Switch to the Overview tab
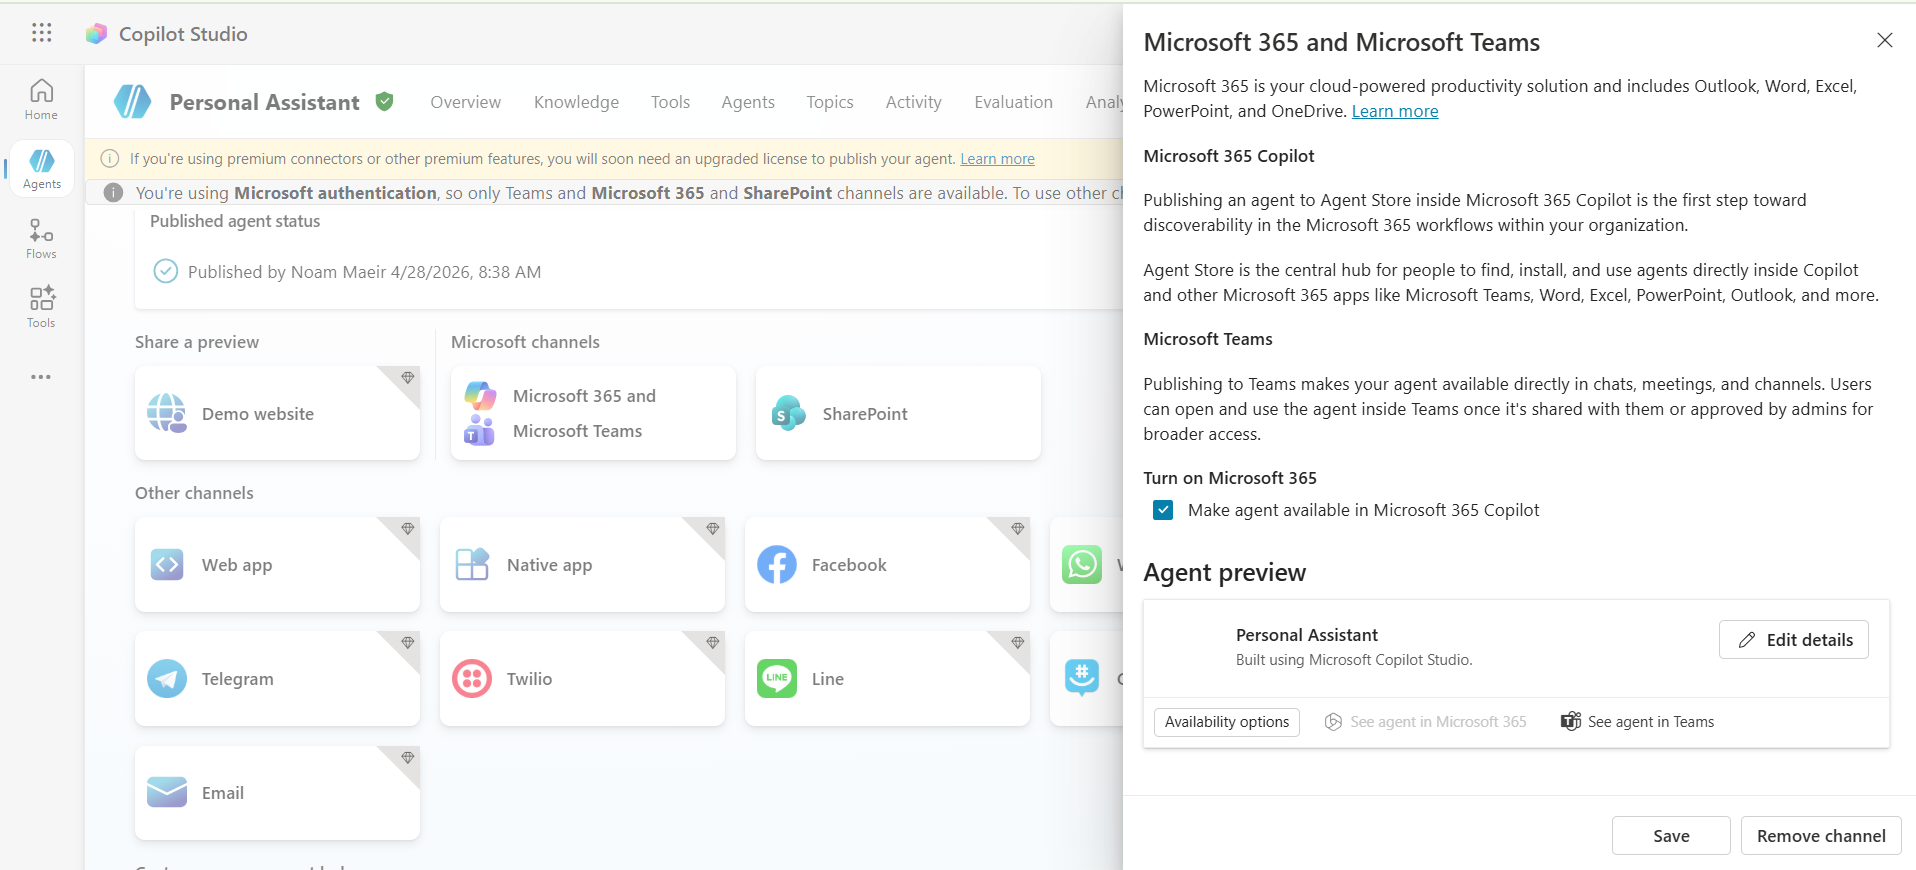Viewport: 1916px width, 870px height. coord(466,102)
